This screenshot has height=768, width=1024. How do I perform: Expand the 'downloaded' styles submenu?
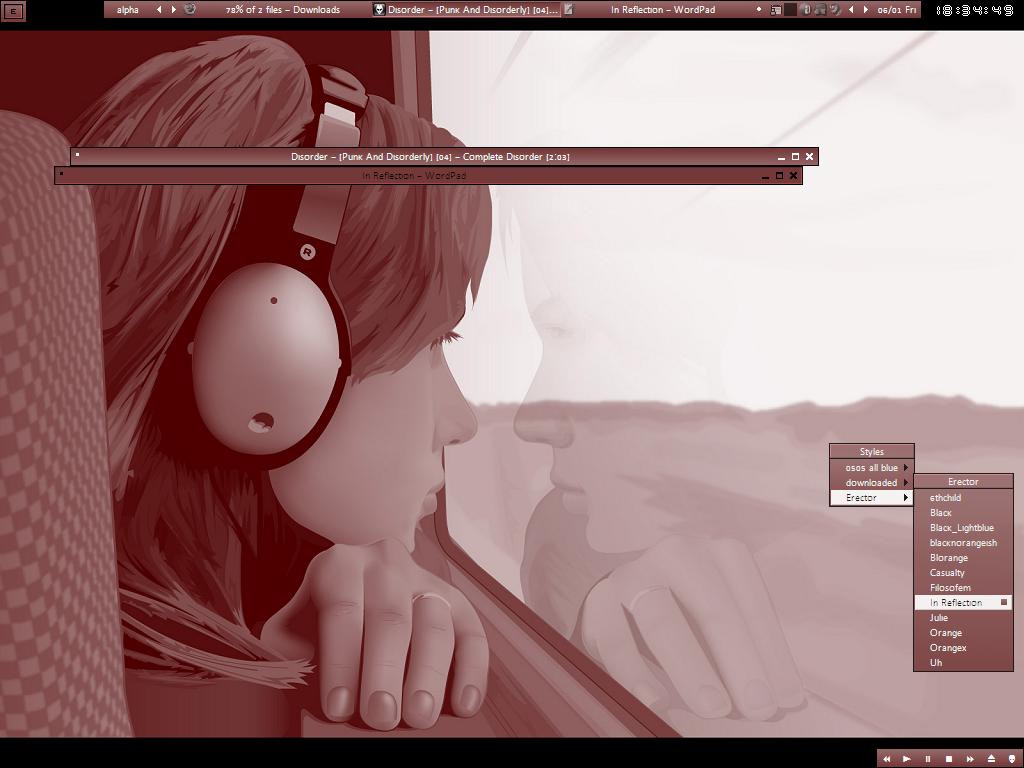click(872, 483)
